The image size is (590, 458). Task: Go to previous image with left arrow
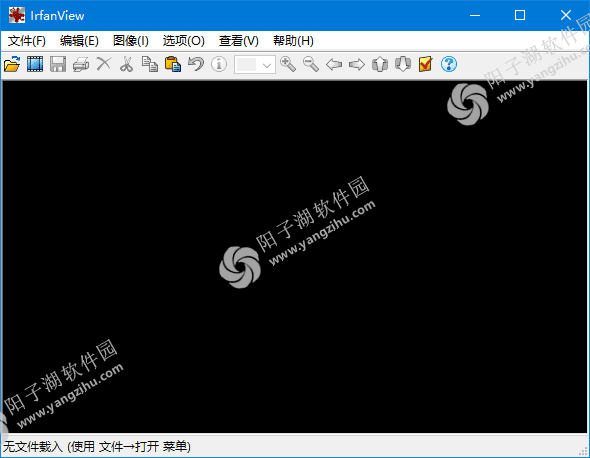[334, 64]
